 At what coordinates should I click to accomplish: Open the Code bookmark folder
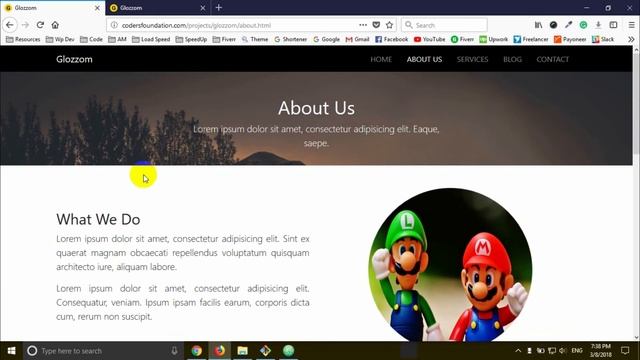coord(91,39)
